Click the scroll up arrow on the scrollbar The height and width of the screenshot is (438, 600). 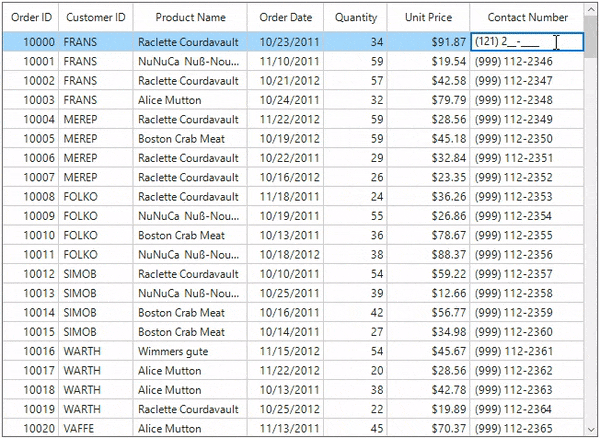pyautogui.click(x=590, y=10)
